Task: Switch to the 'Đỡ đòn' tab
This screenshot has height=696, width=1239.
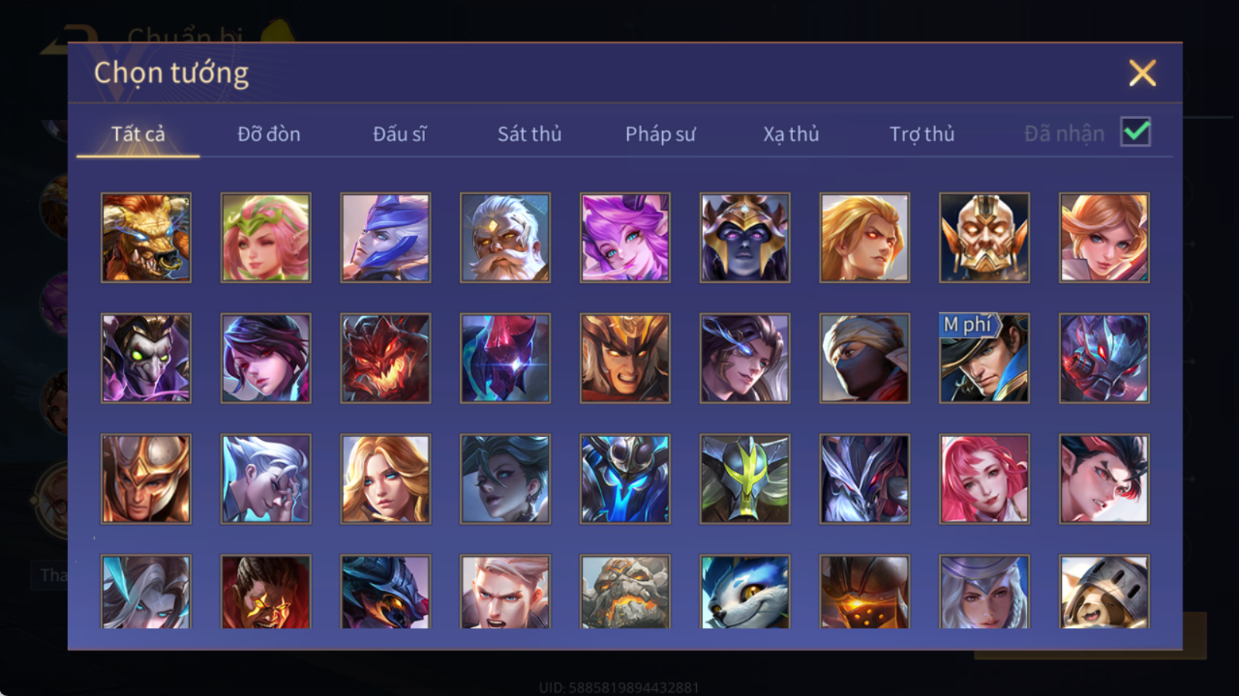Action: [x=269, y=134]
